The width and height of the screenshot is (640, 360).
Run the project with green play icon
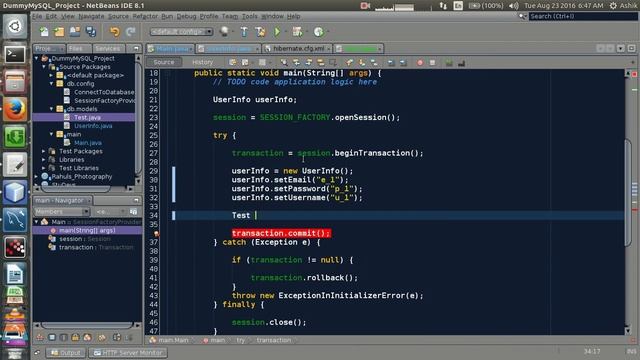coord(277,31)
